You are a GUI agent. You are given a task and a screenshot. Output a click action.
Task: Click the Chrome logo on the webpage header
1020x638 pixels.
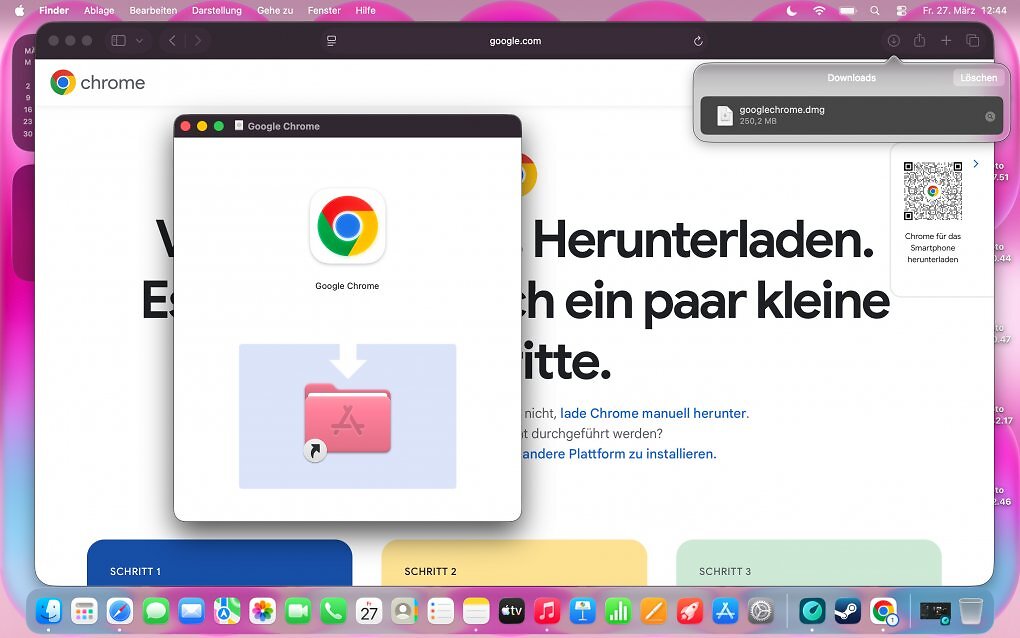98,83
